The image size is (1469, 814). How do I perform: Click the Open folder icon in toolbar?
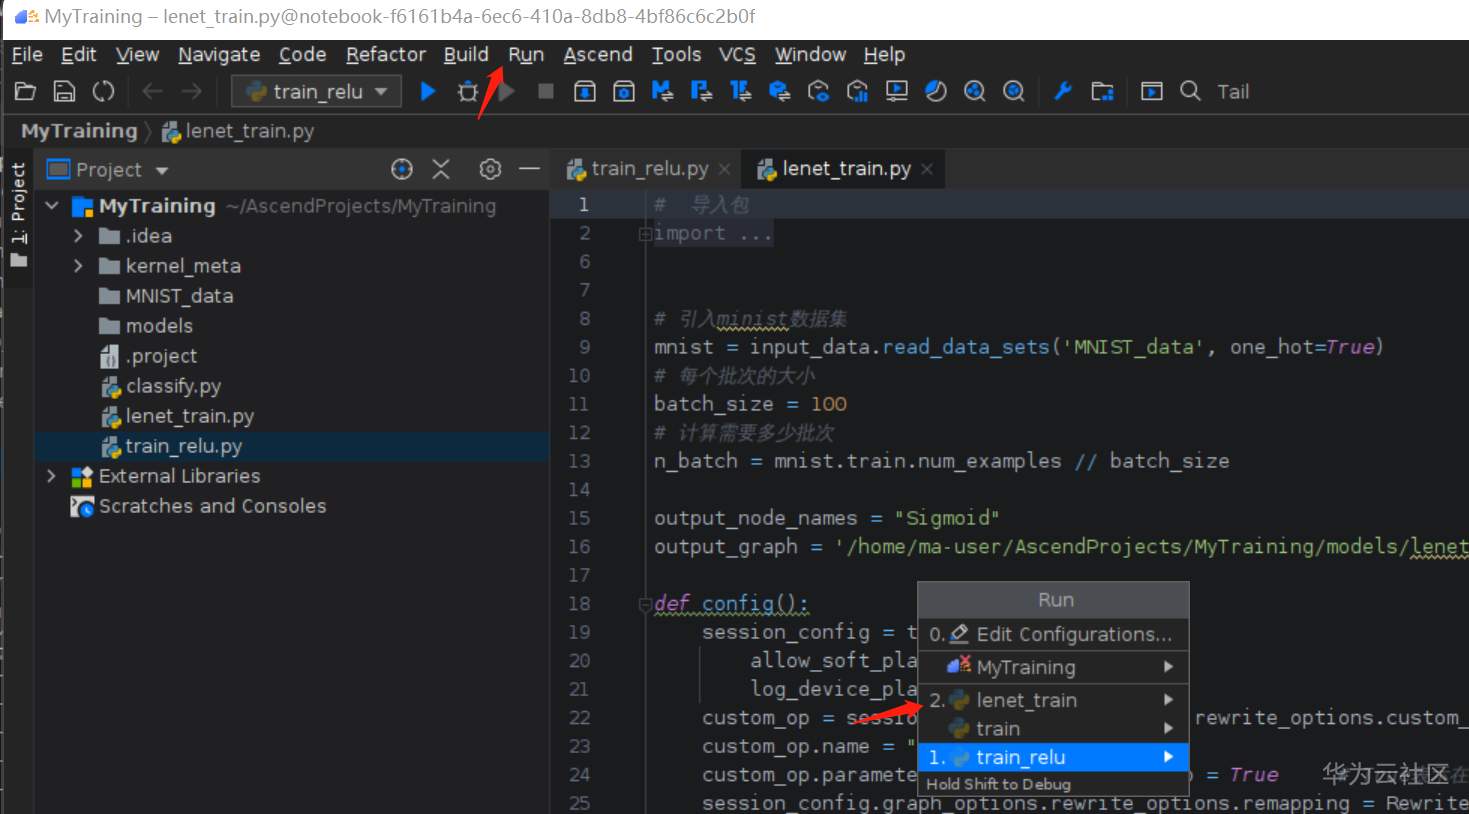pos(25,92)
